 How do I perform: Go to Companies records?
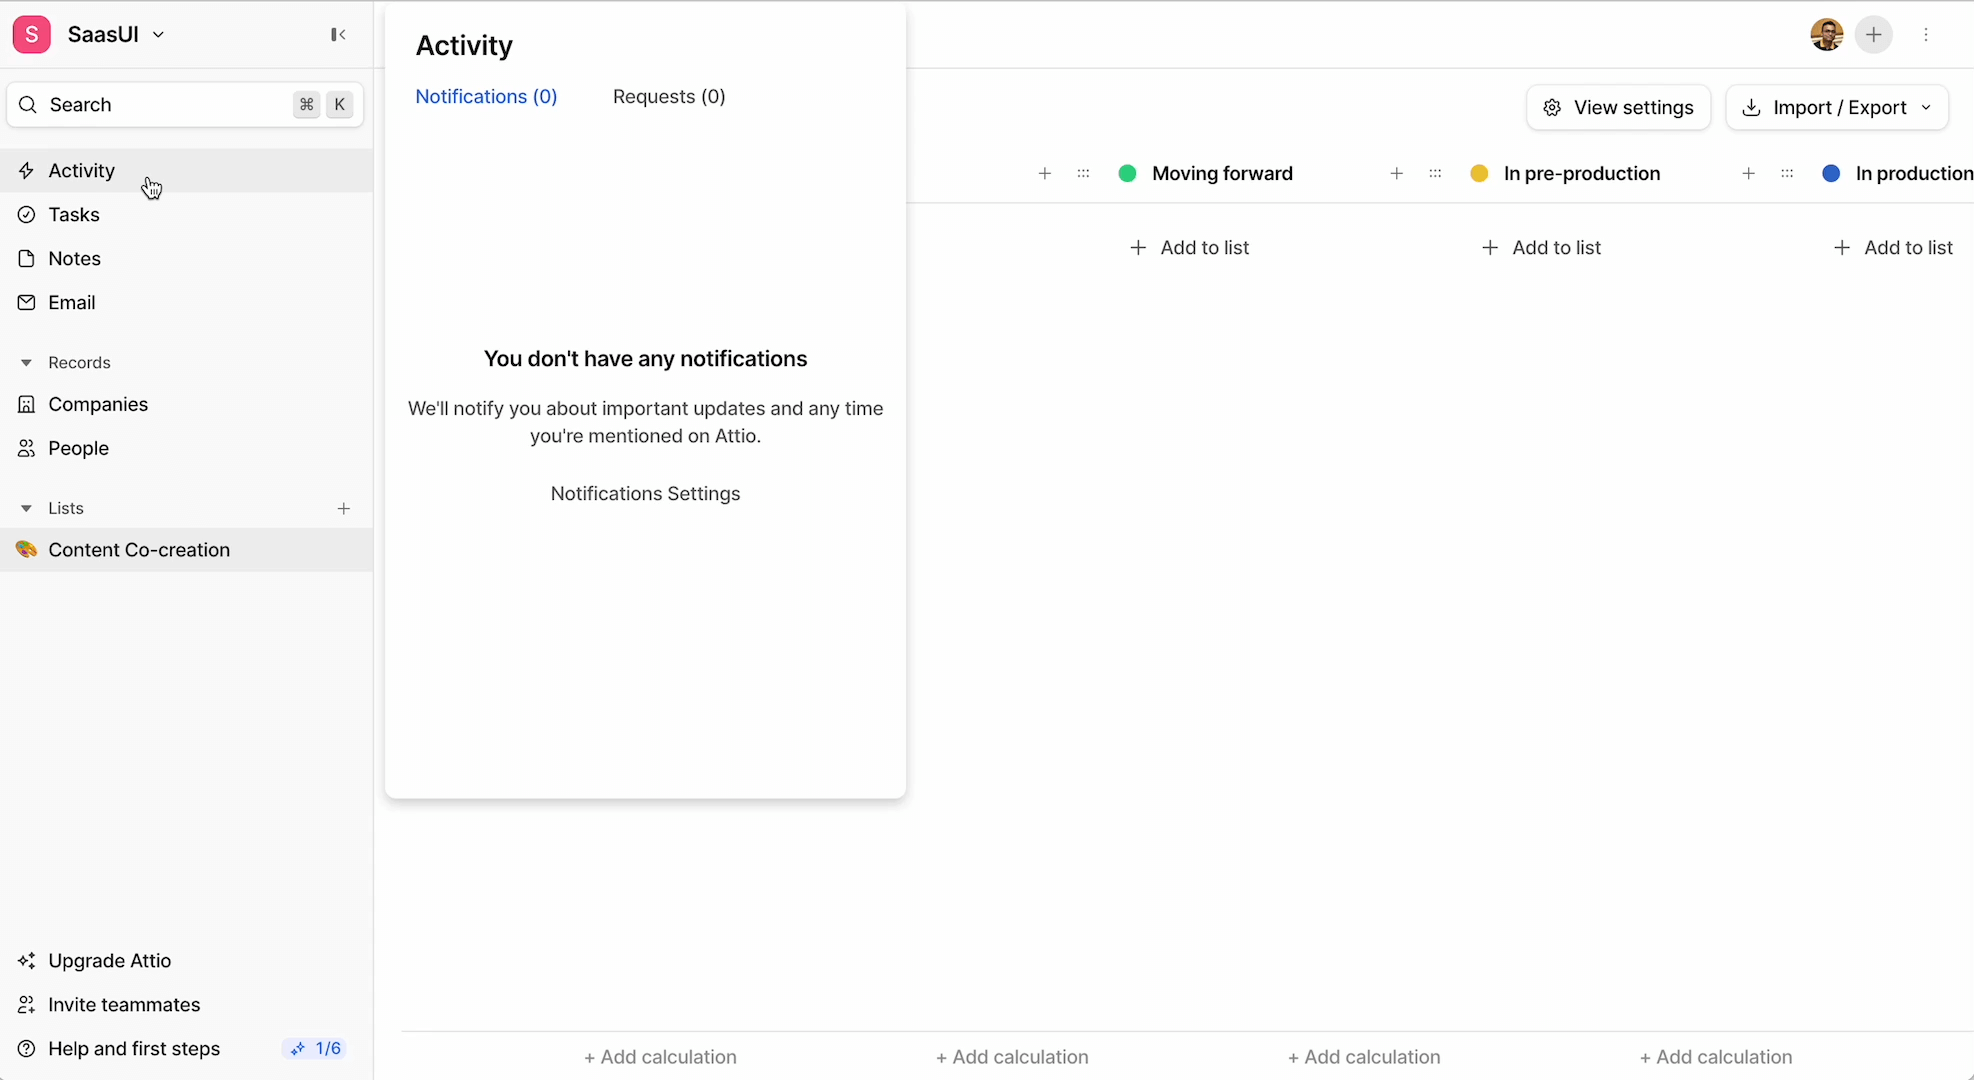(x=98, y=405)
